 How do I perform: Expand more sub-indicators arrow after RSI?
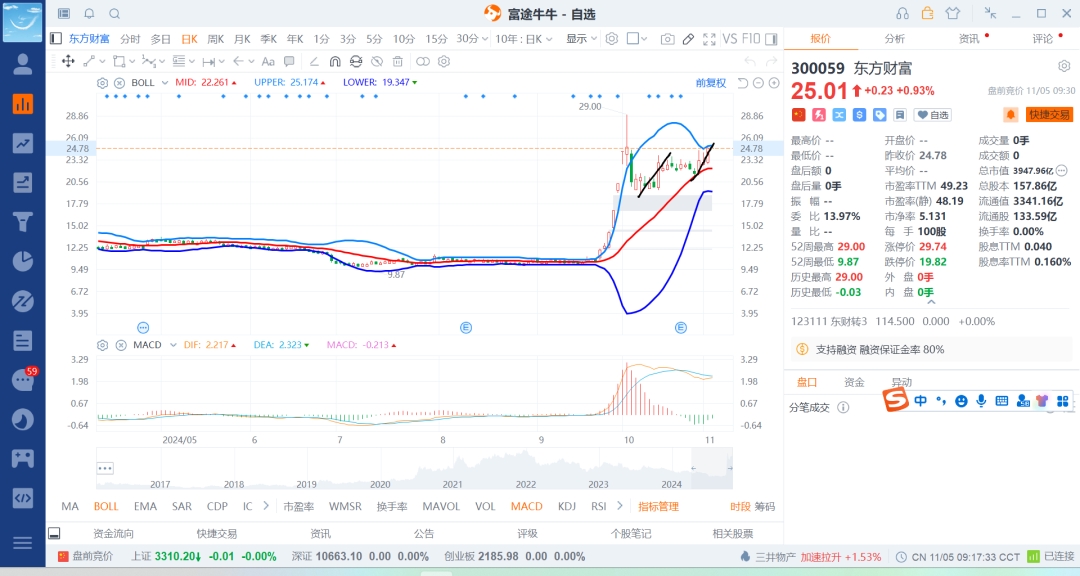click(x=620, y=506)
